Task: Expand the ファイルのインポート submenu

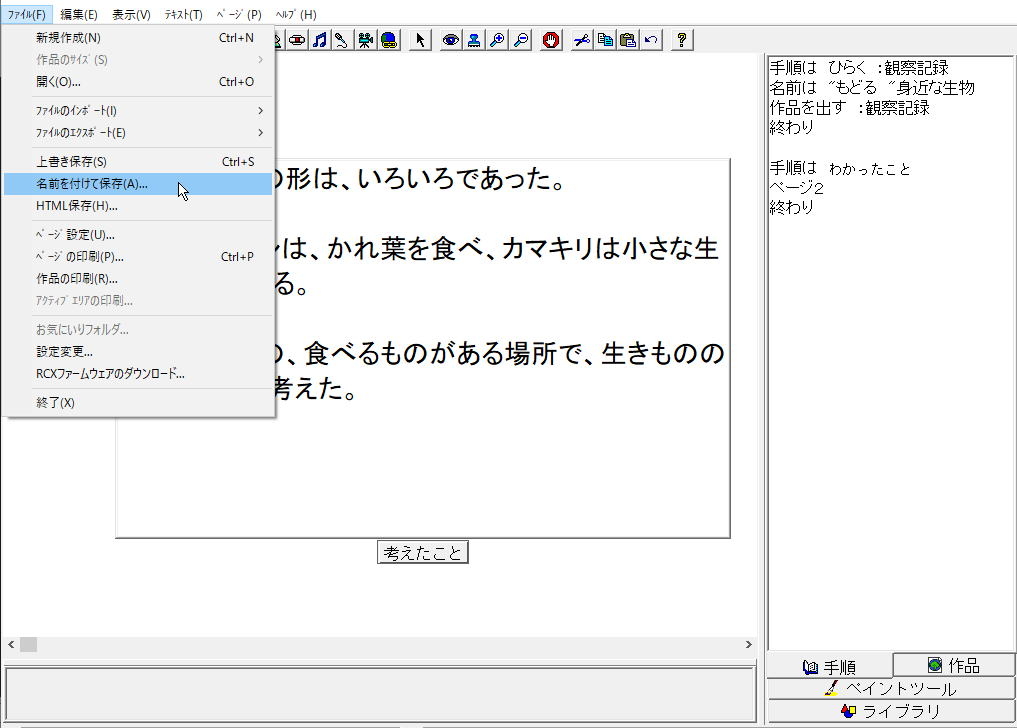Action: (x=138, y=110)
